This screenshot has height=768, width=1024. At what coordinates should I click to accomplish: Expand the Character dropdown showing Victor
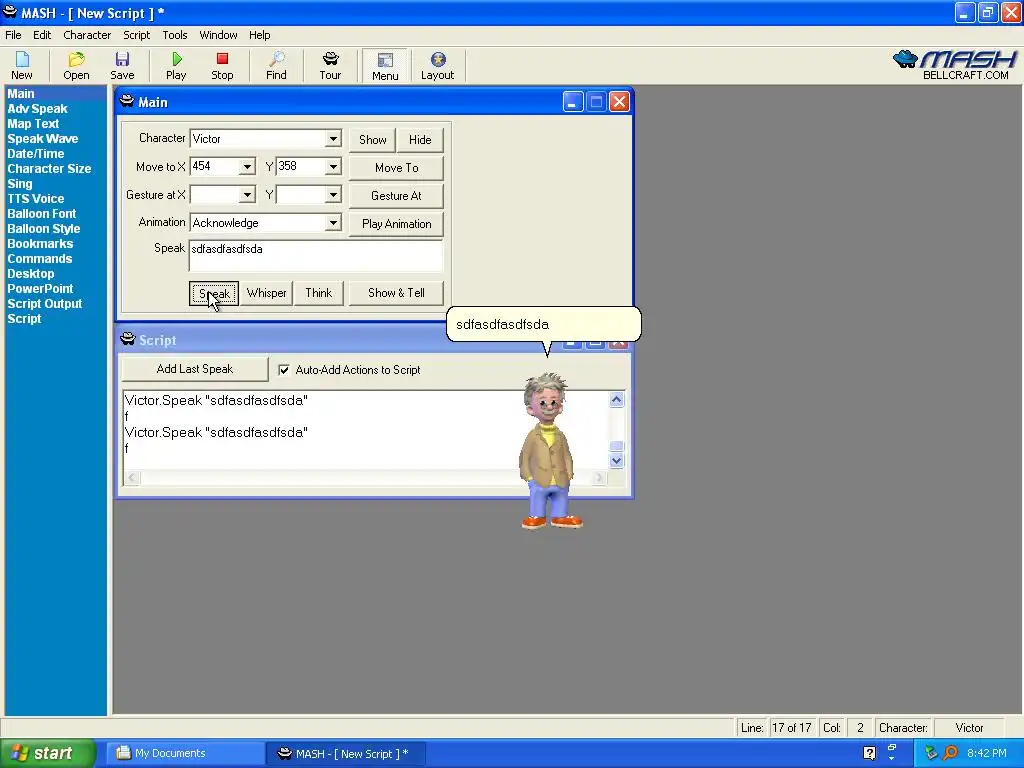point(333,138)
